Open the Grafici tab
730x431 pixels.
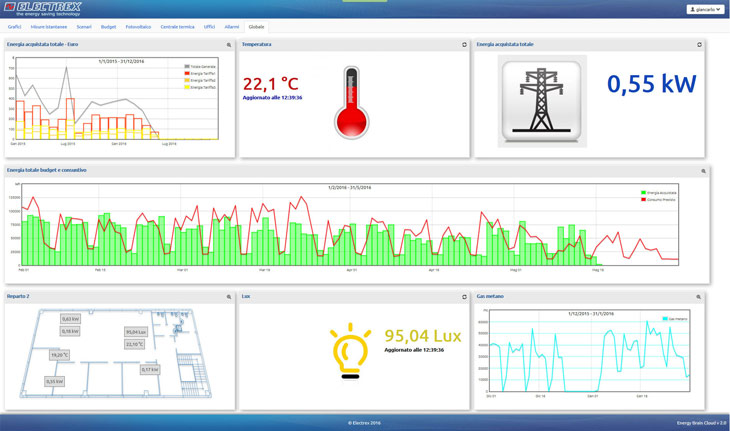click(15, 27)
